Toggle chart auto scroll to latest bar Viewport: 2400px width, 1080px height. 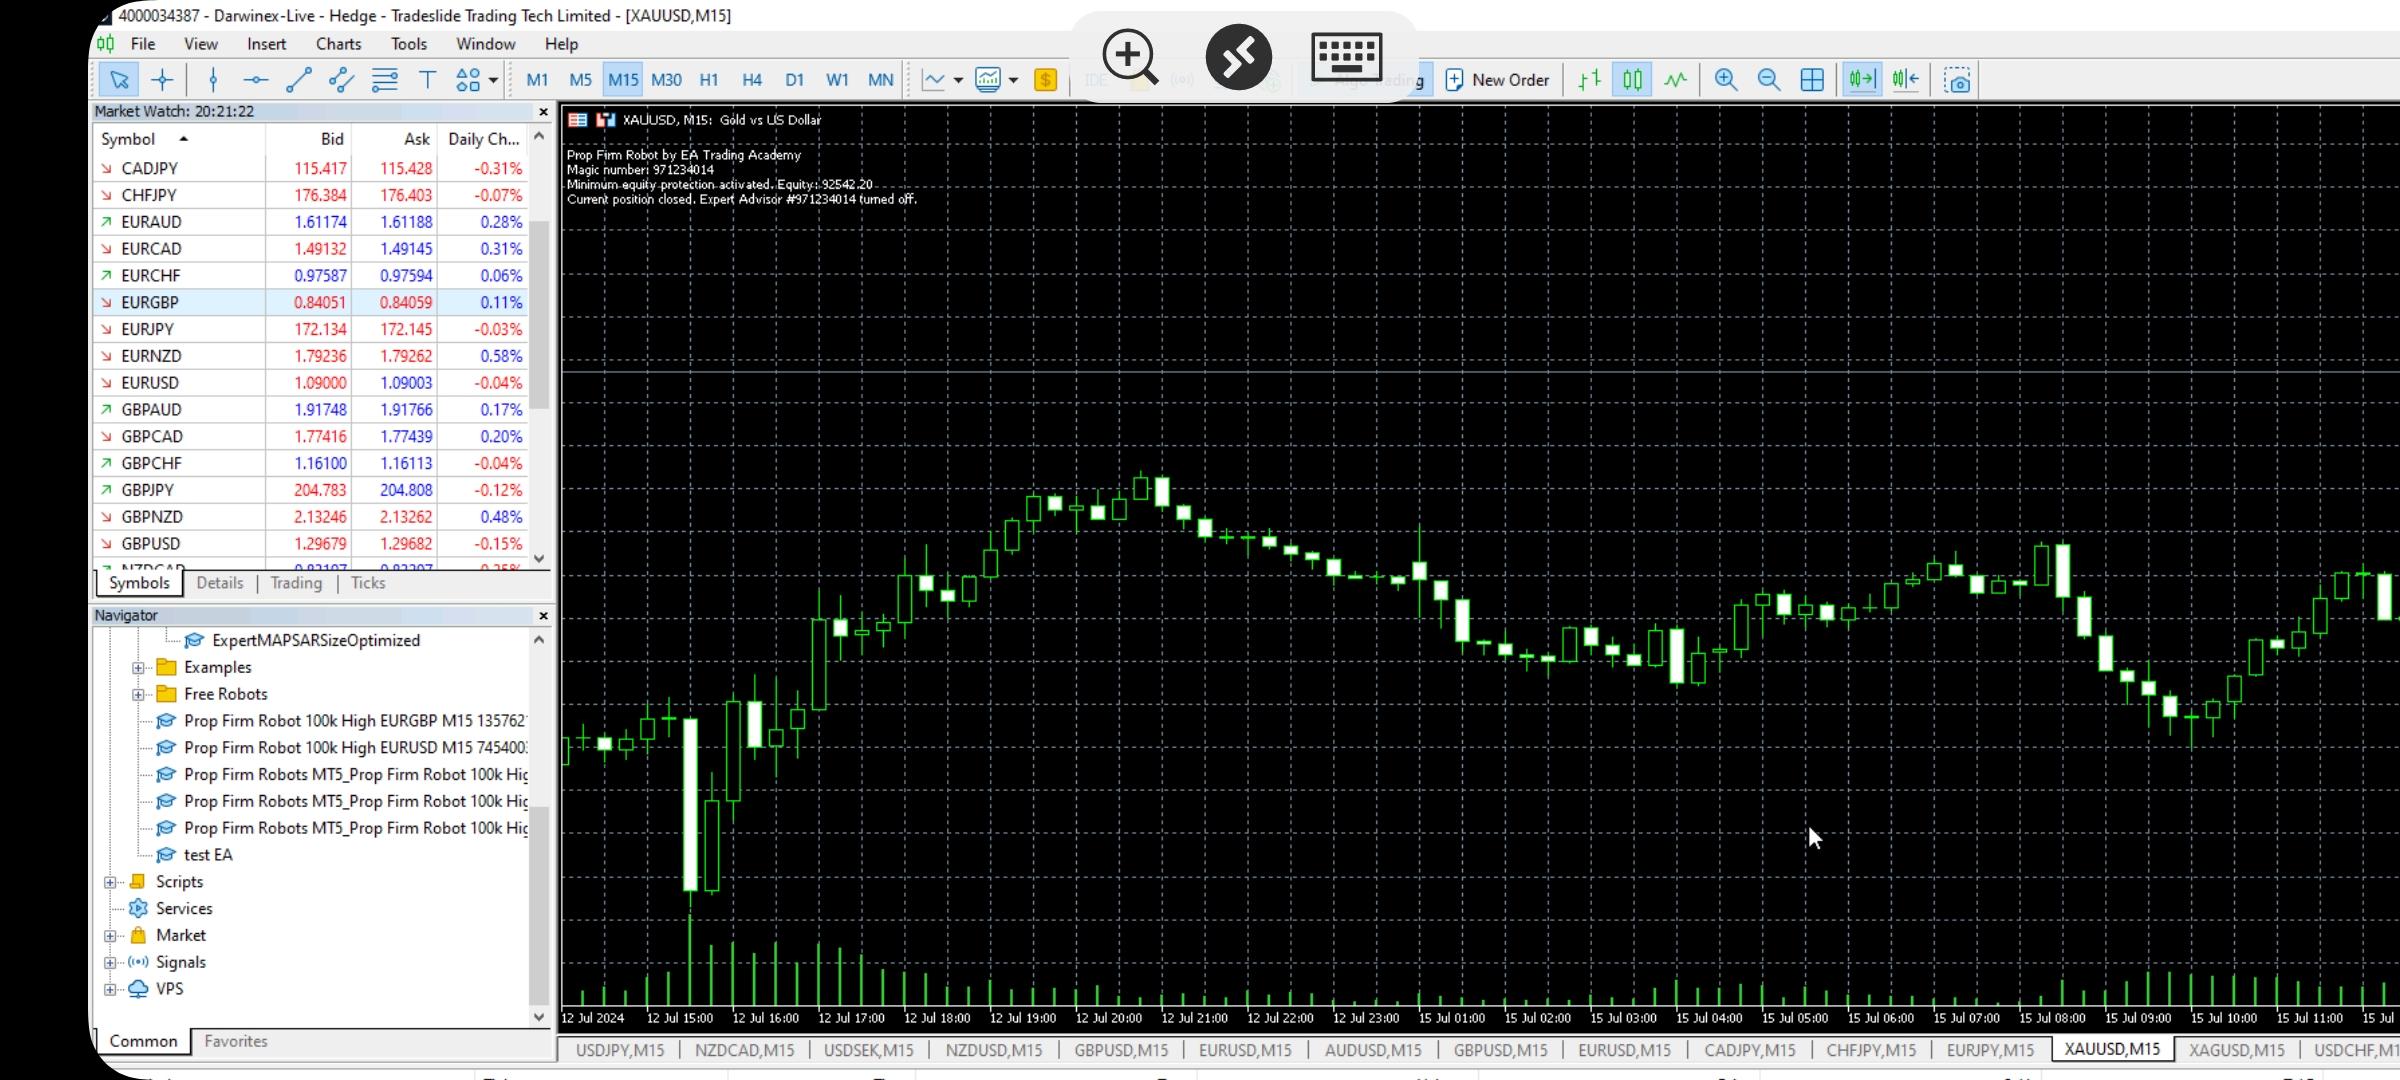pos(1862,80)
